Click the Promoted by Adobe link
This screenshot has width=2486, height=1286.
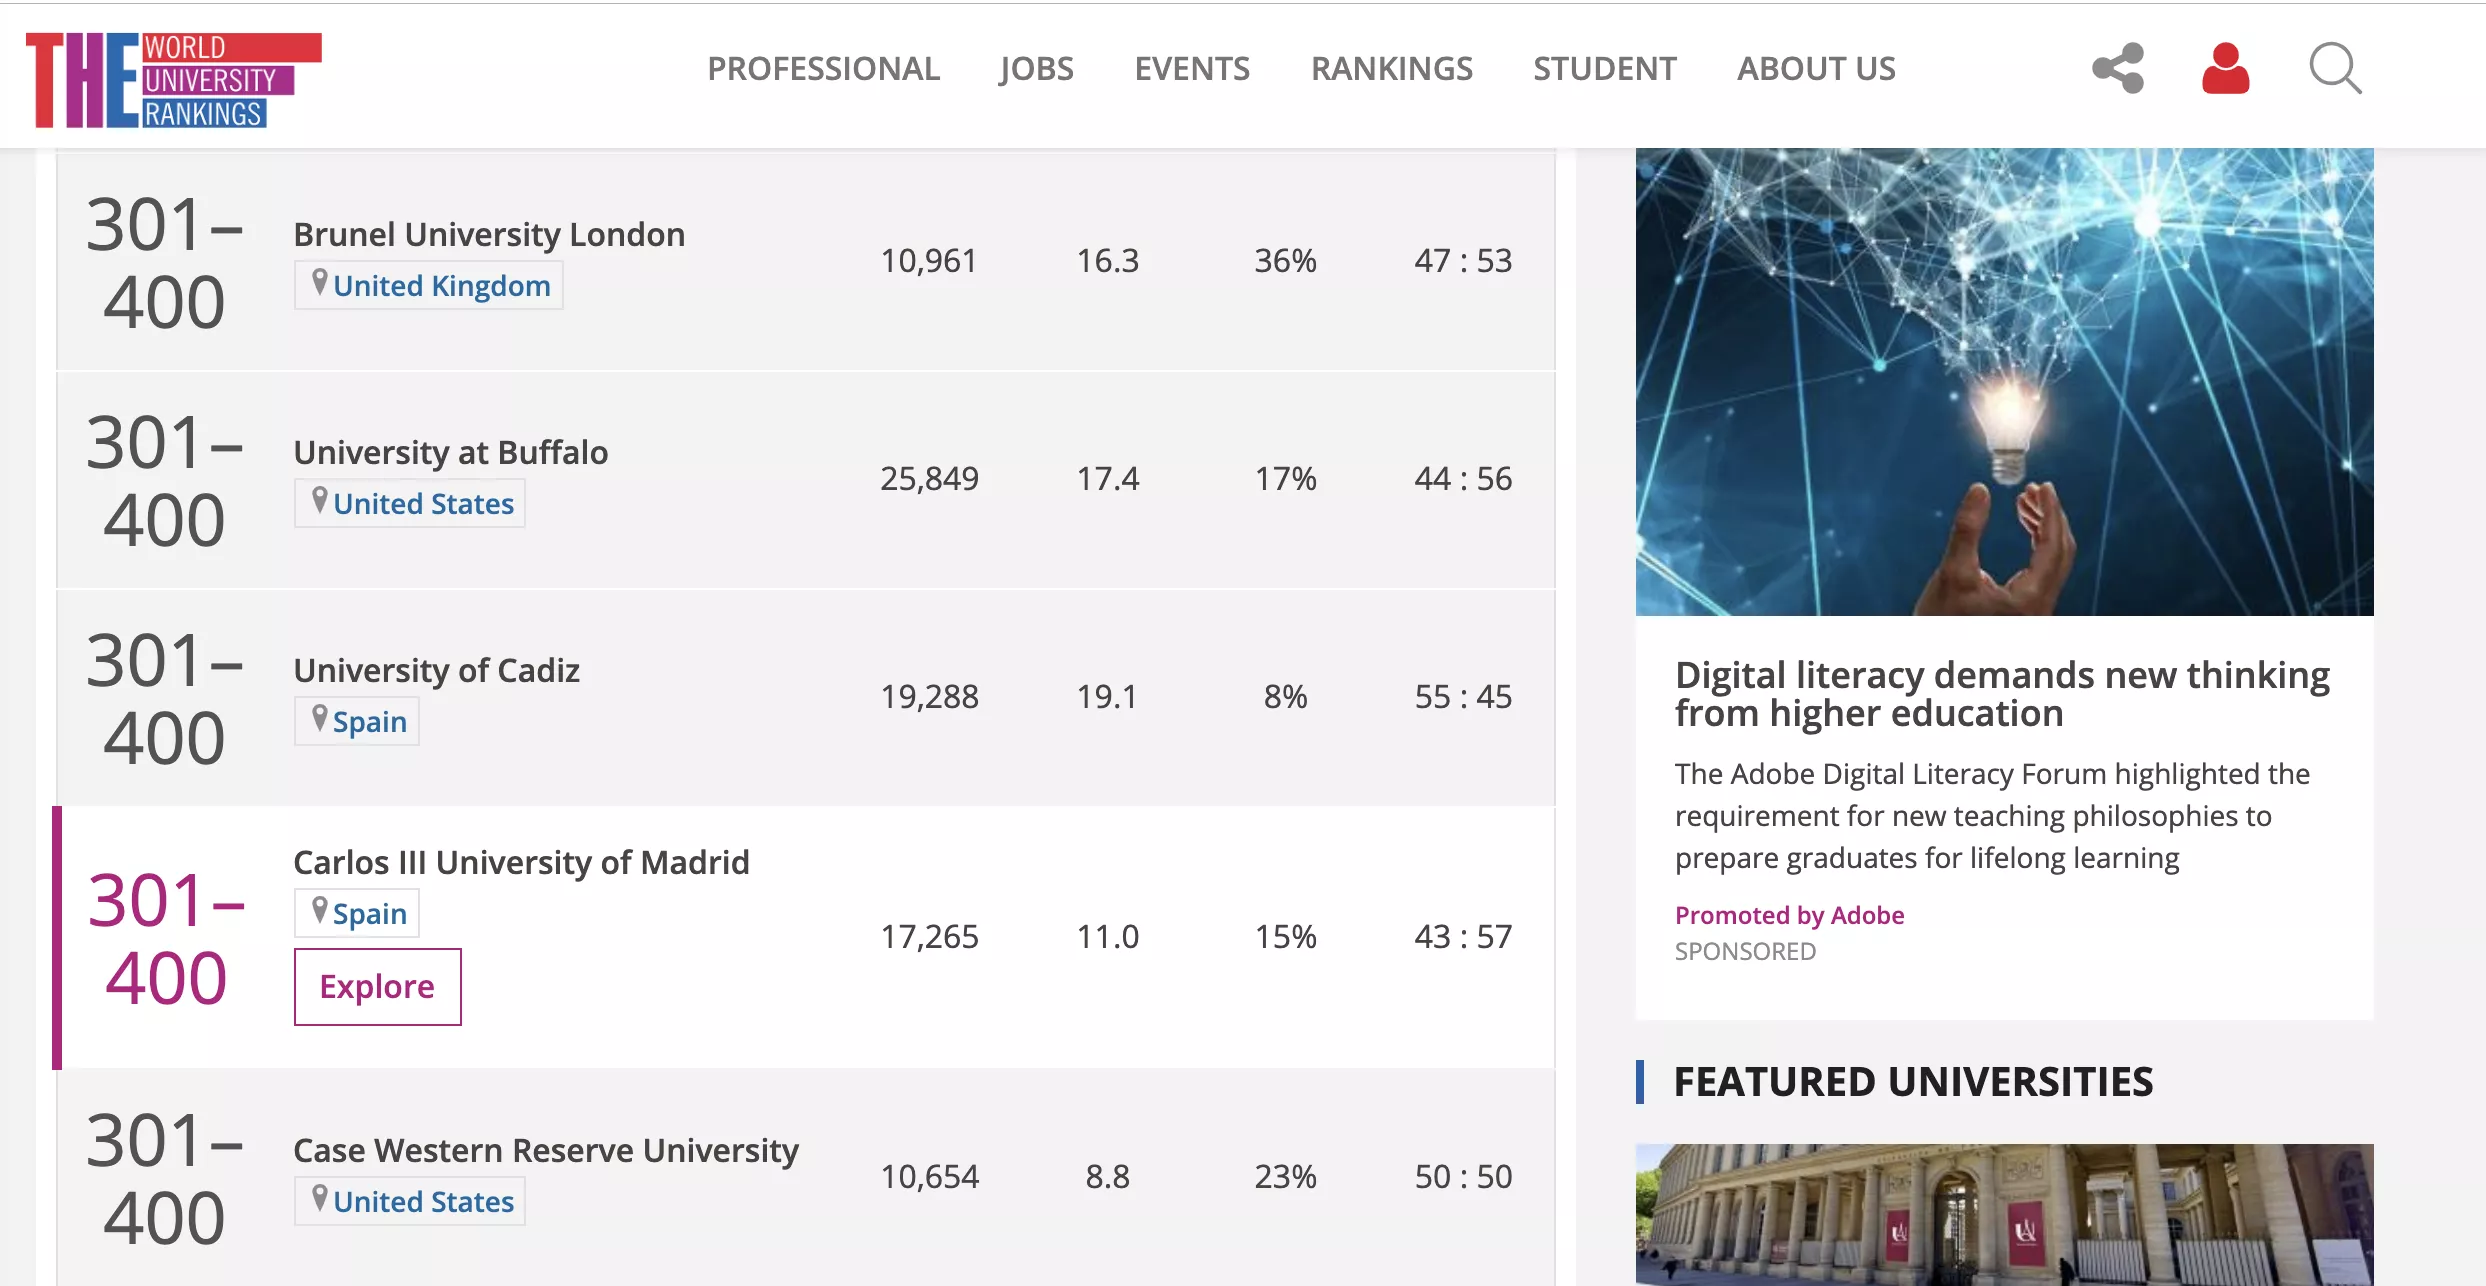[1789, 915]
